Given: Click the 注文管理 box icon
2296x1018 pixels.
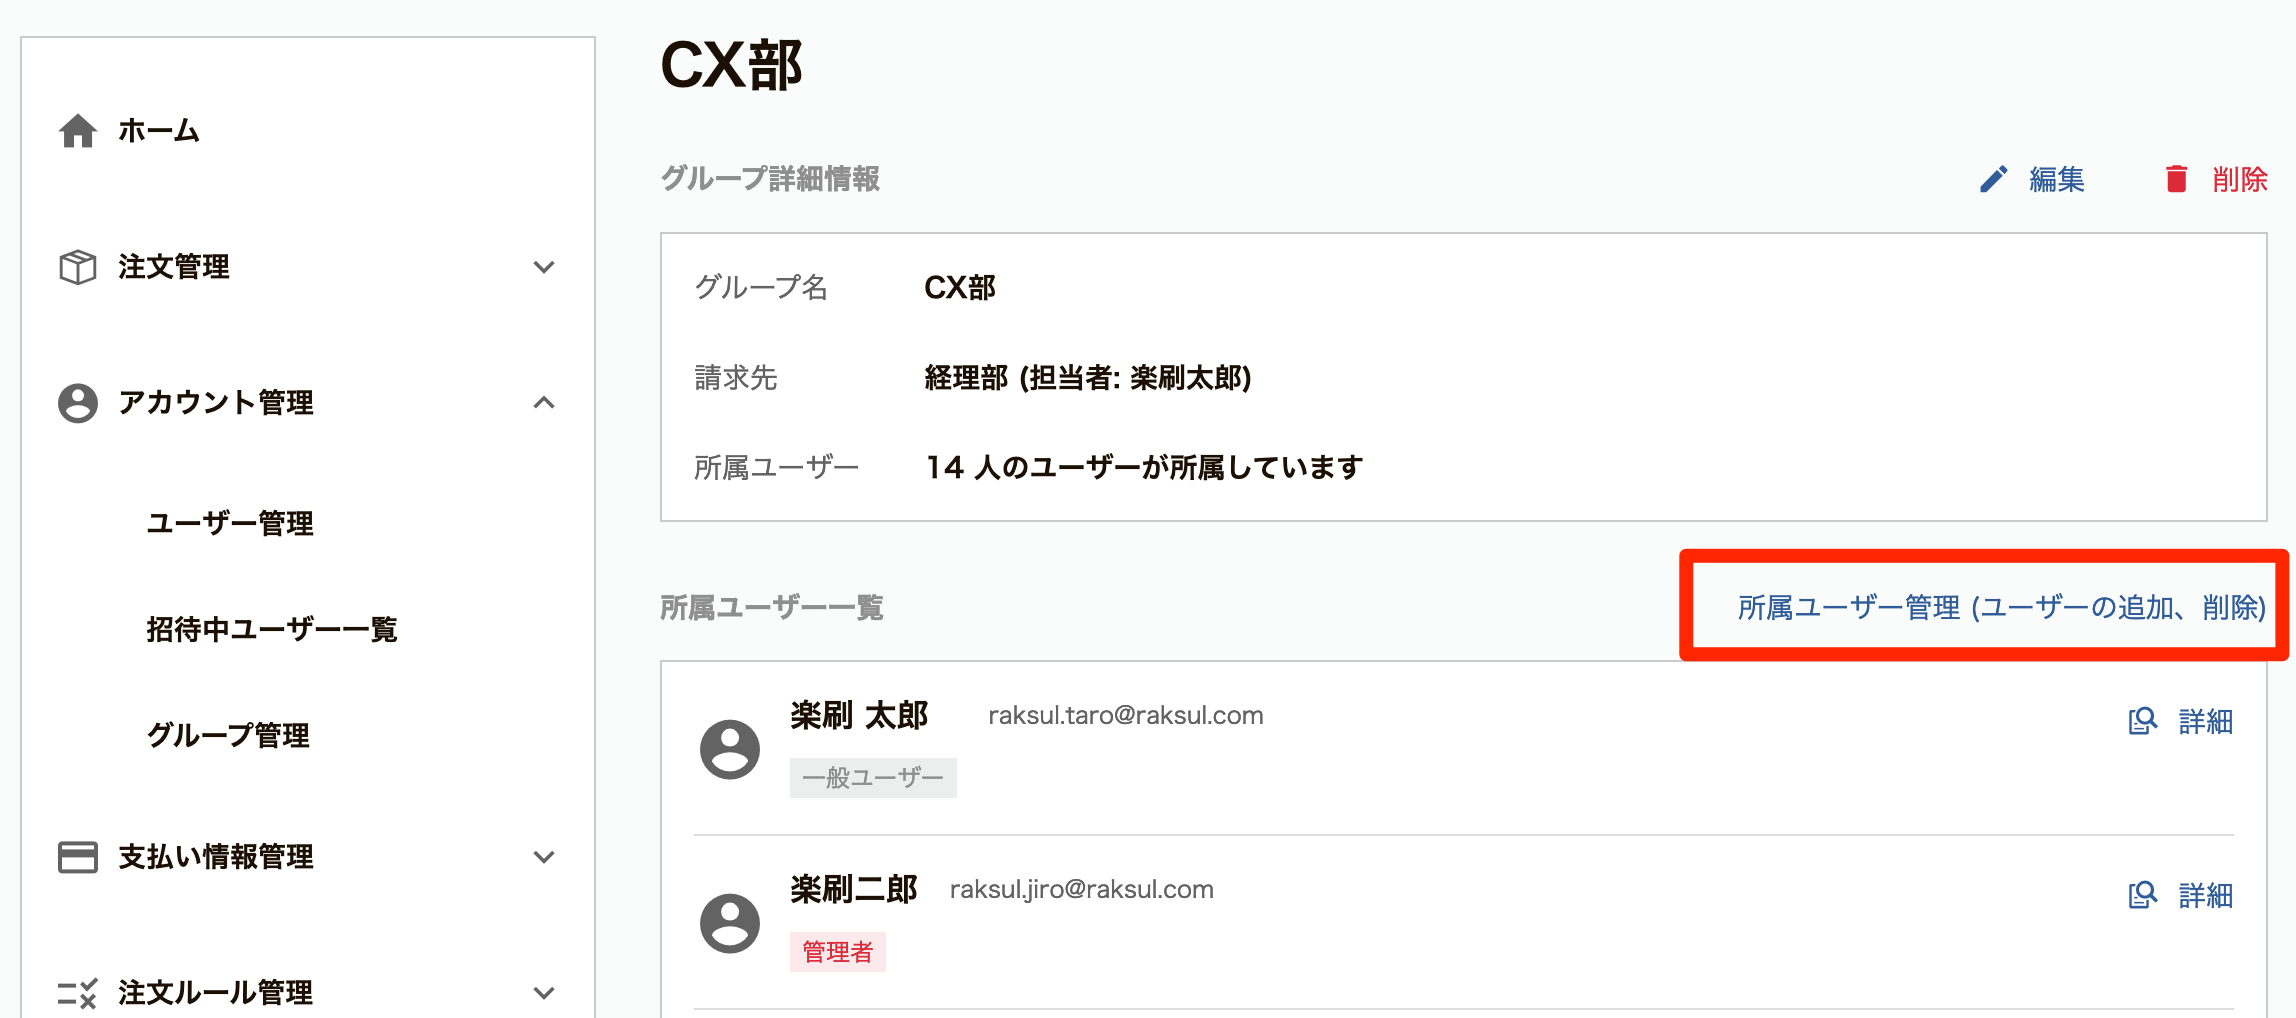Looking at the screenshot, I should pyautogui.click(x=78, y=267).
